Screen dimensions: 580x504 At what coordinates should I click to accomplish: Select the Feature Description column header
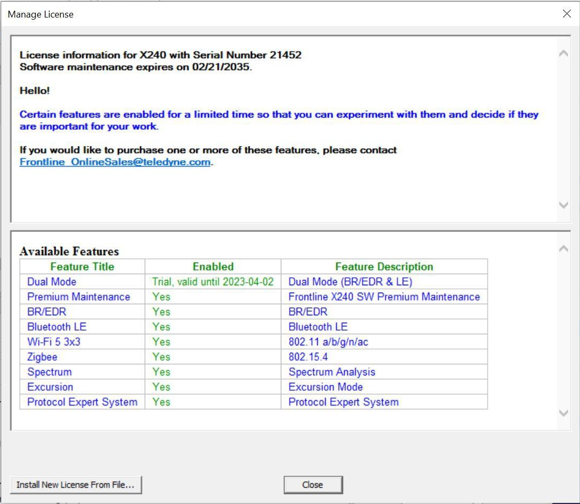(x=384, y=266)
